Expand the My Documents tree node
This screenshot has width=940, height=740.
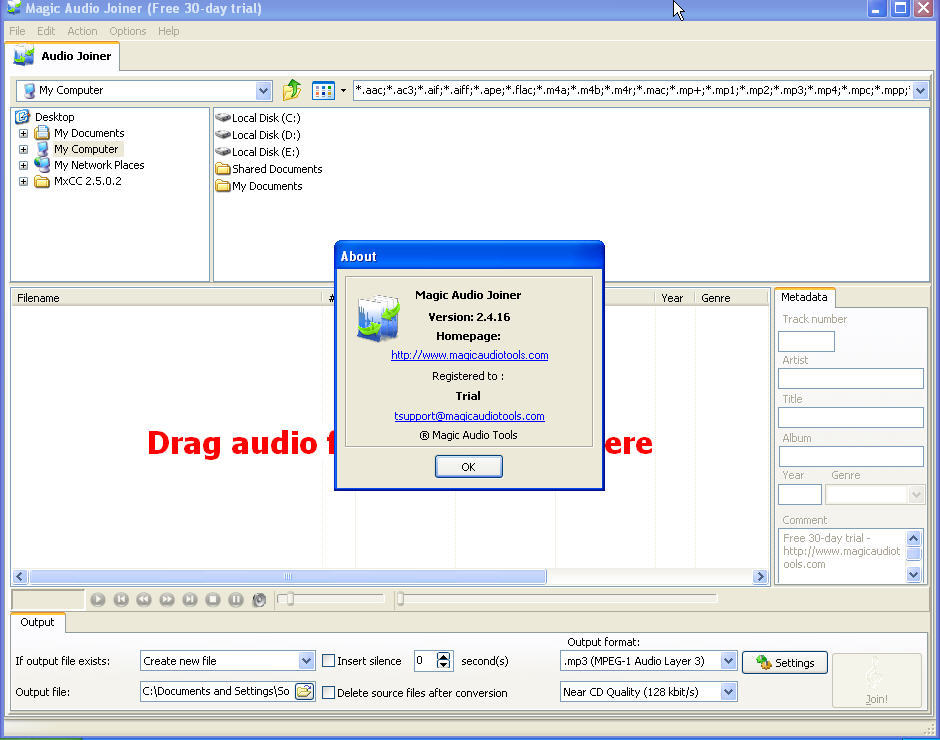(22, 132)
